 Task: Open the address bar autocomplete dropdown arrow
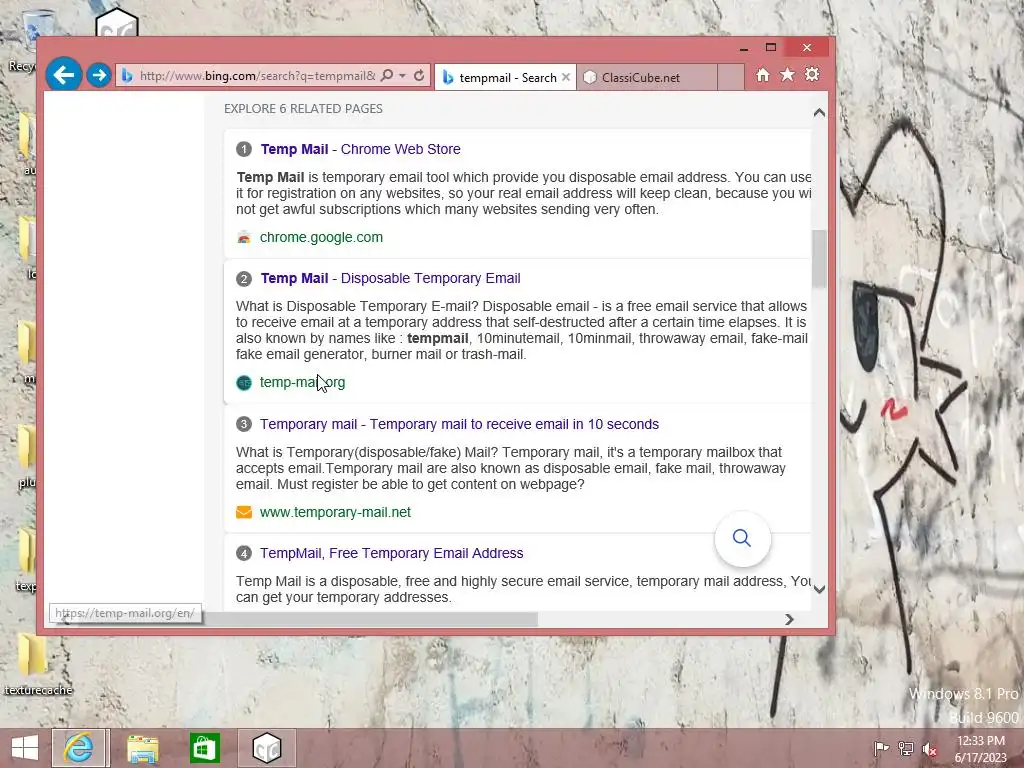tap(402, 76)
